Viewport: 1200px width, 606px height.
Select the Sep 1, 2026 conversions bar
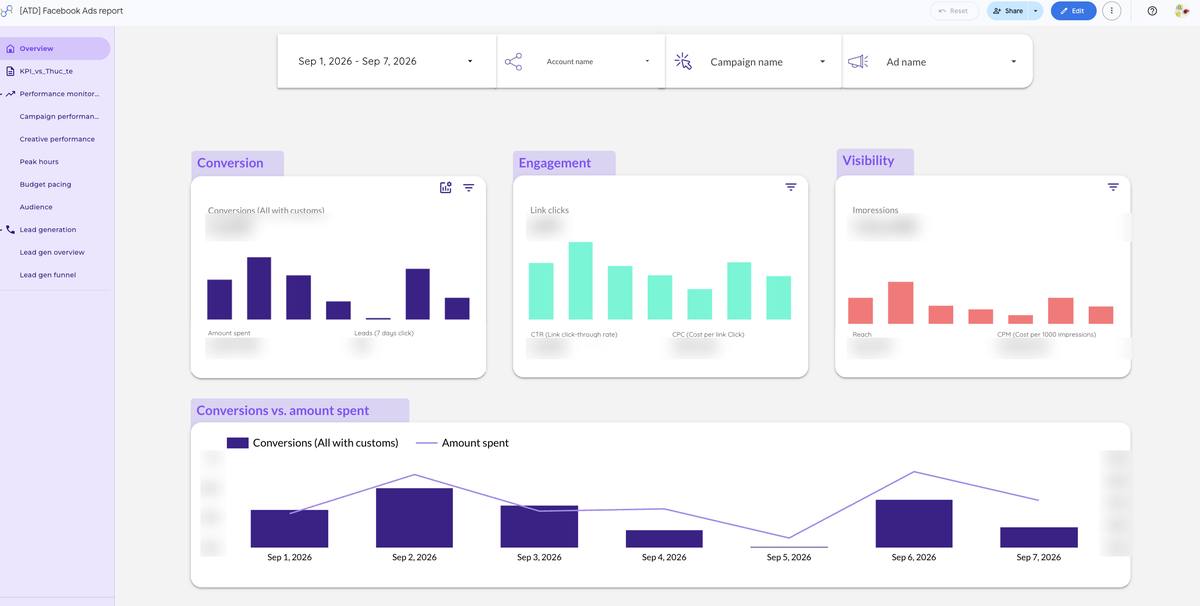[289, 529]
